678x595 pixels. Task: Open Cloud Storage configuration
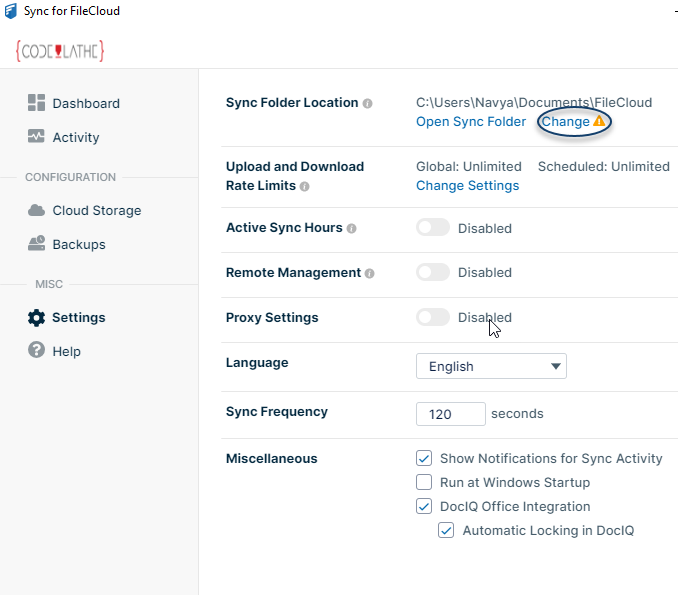pos(97,210)
